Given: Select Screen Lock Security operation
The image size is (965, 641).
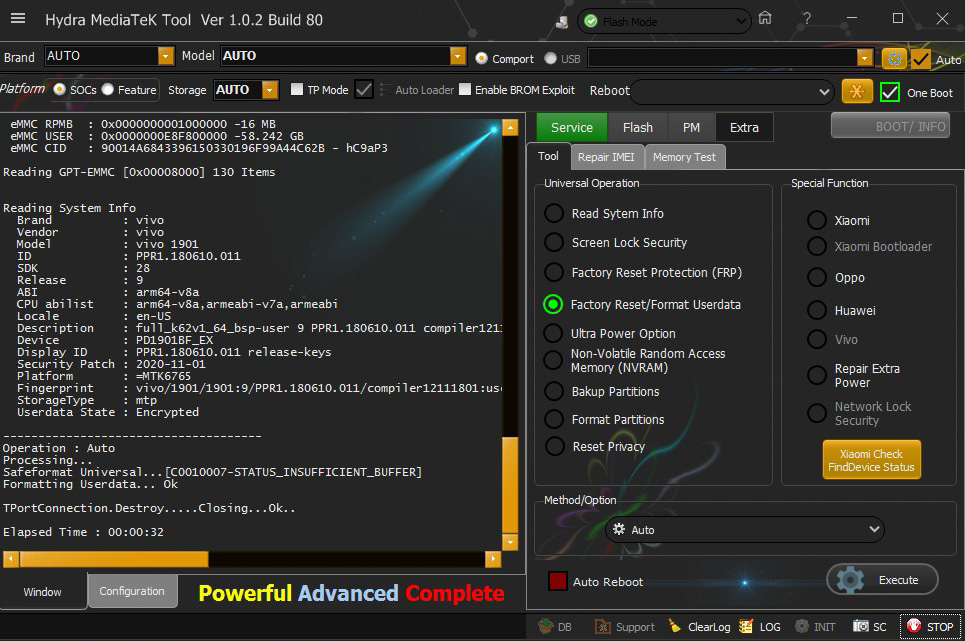Looking at the screenshot, I should click(x=554, y=242).
